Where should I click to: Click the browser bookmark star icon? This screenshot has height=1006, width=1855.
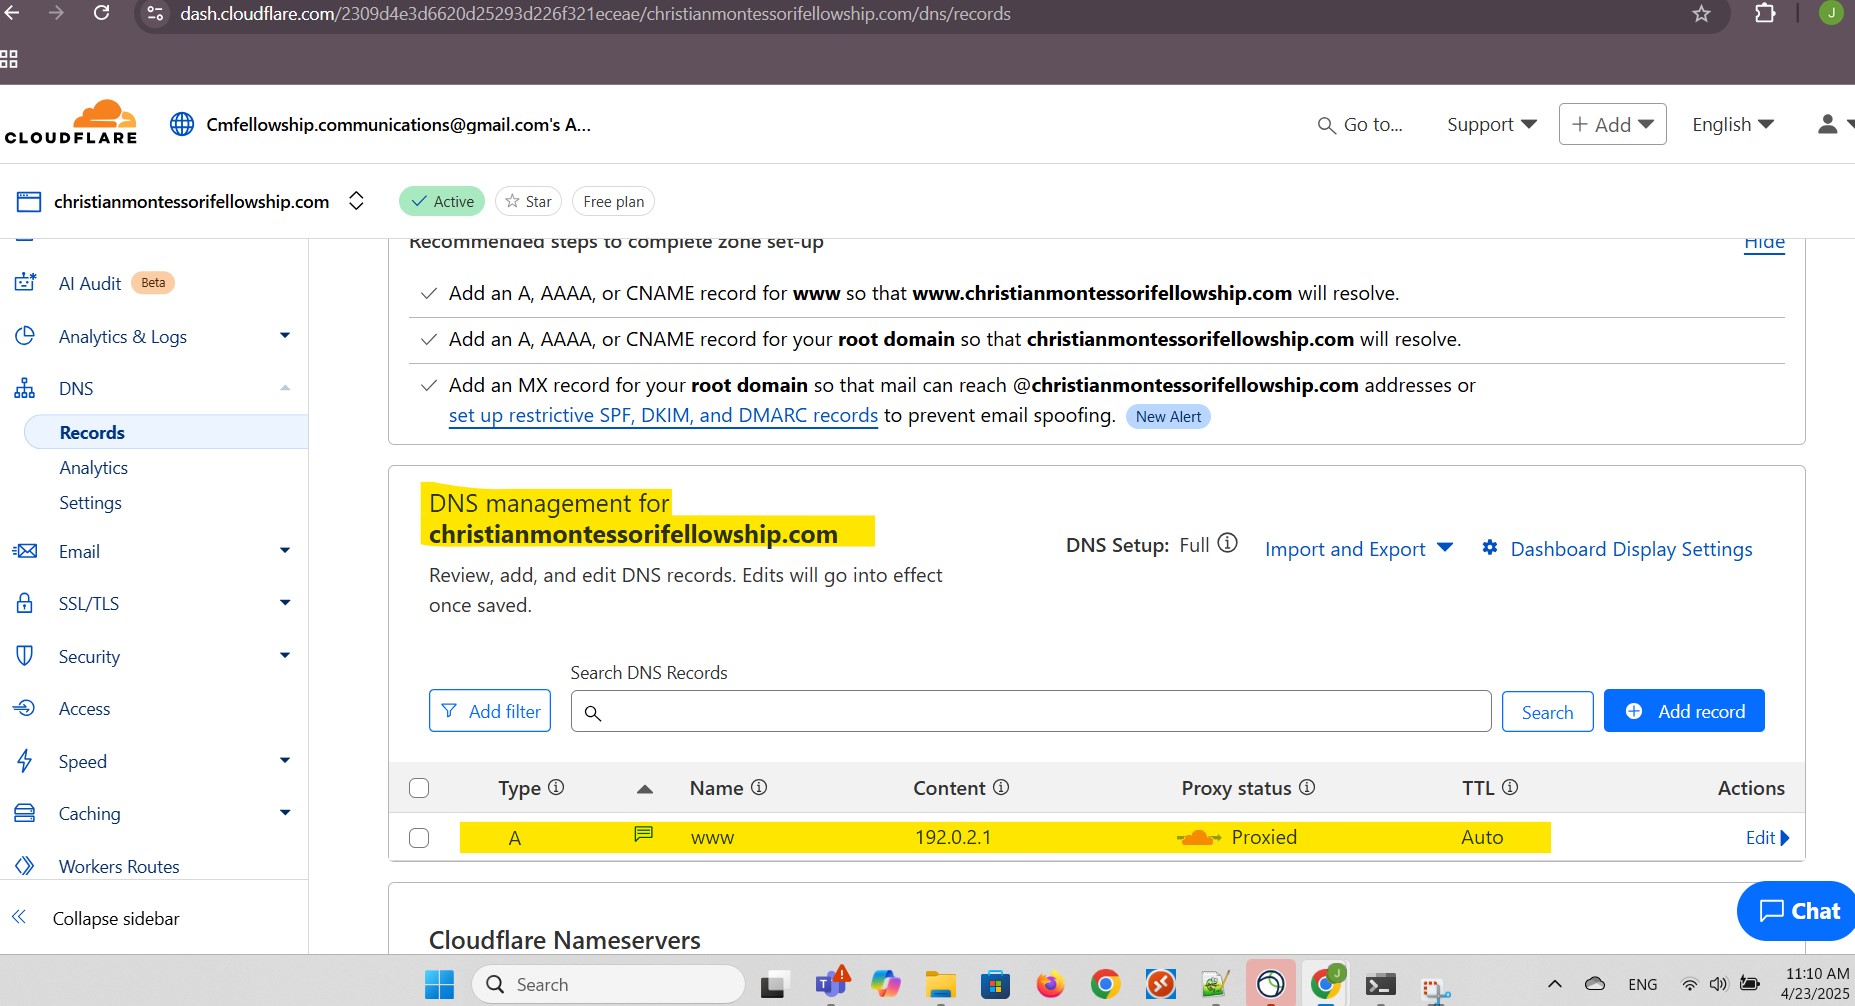coord(1701,13)
